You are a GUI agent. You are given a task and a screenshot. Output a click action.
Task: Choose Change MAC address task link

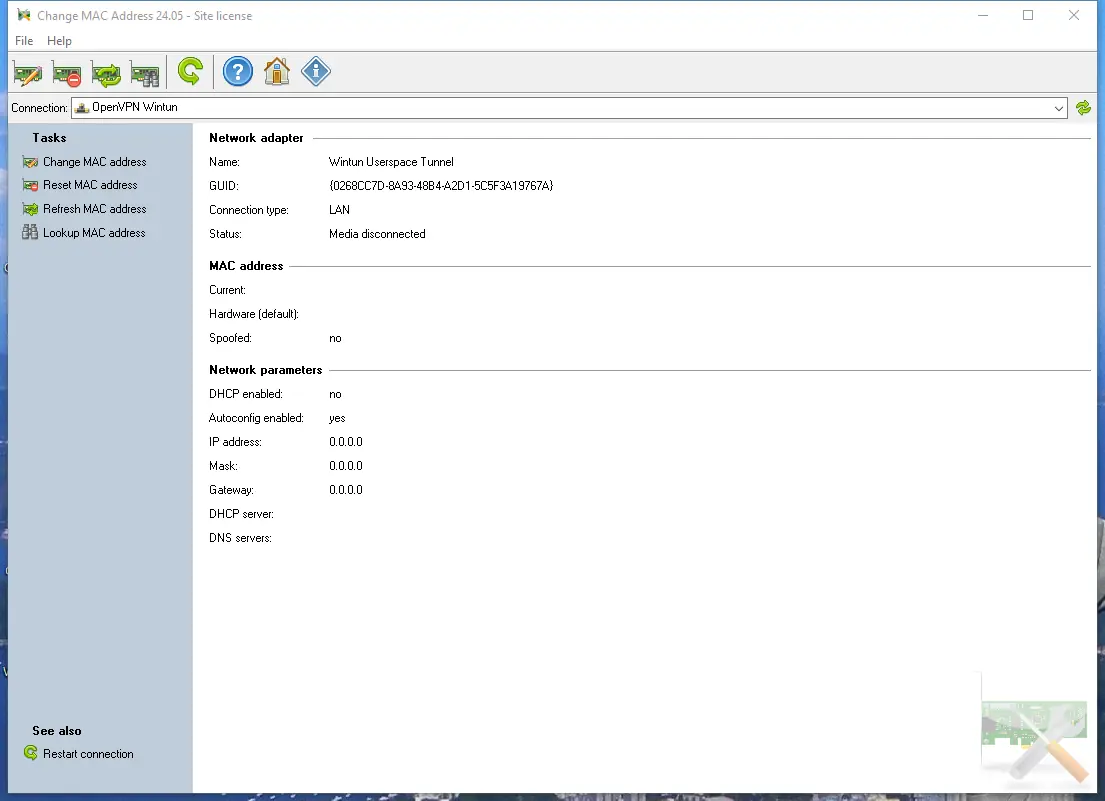point(94,162)
